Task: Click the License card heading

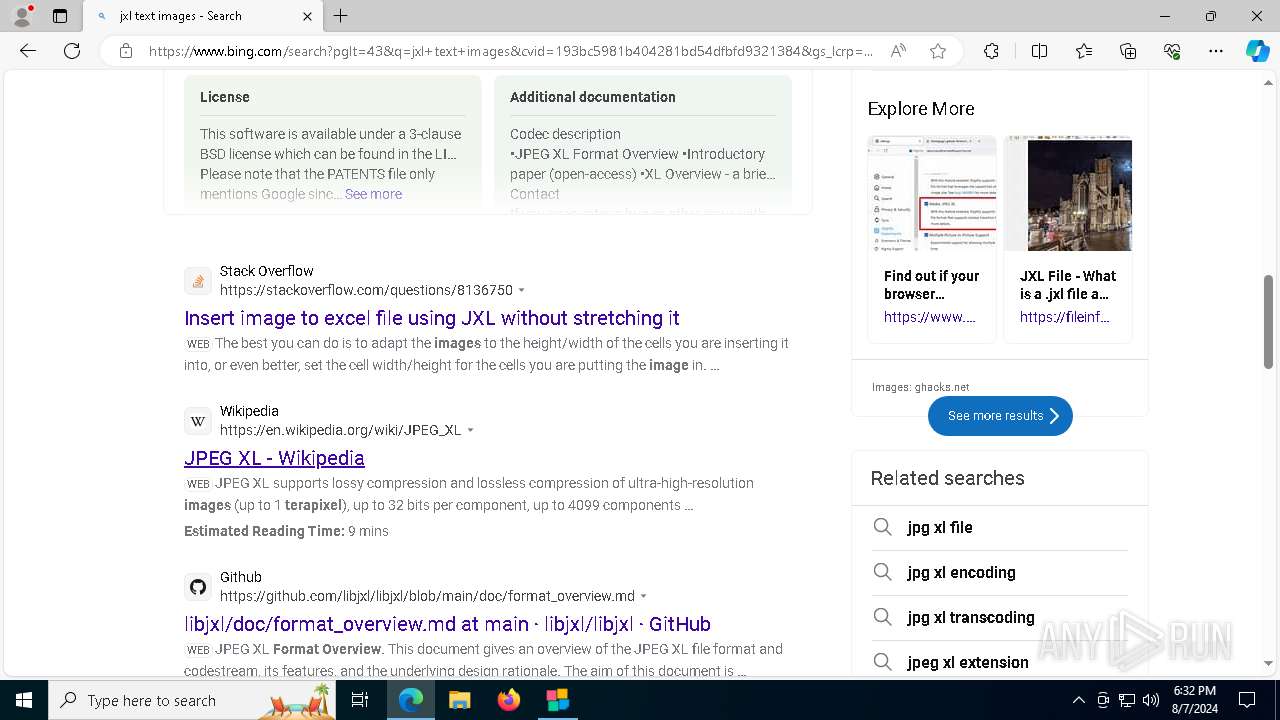Action: click(x=225, y=97)
